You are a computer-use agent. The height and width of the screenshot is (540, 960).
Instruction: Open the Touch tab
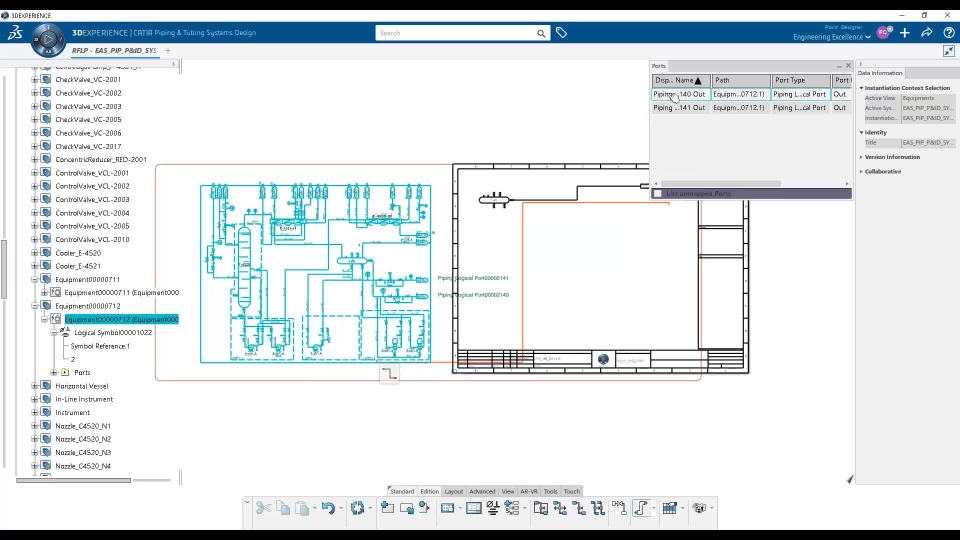(572, 492)
